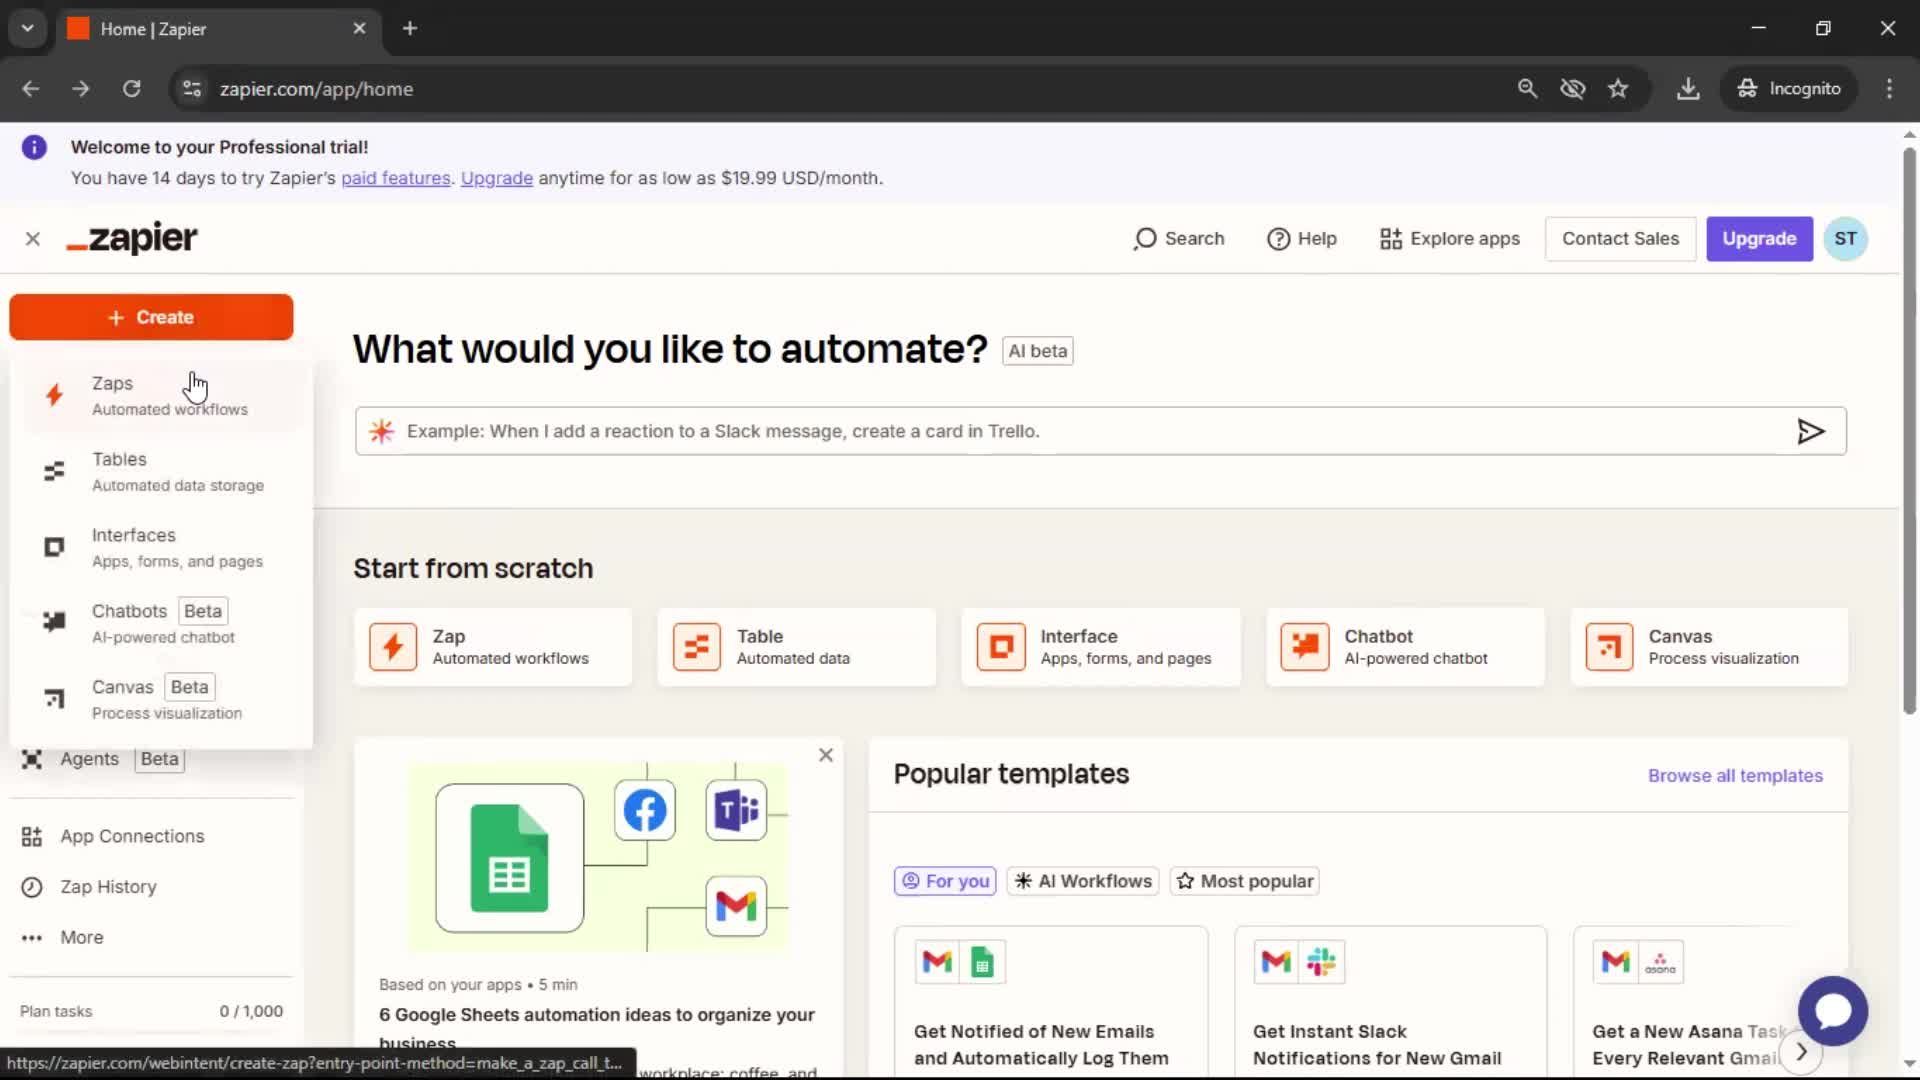Reload the page
Viewport: 1920px width, 1080px height.
coord(131,89)
